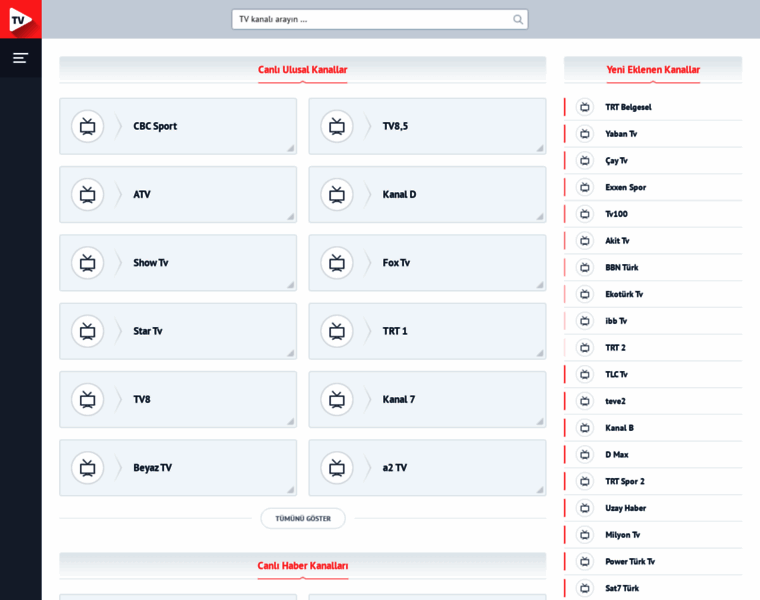Screen dimensions: 760x600
Task: Open the TRT Spor 2 link
Action: (625, 481)
